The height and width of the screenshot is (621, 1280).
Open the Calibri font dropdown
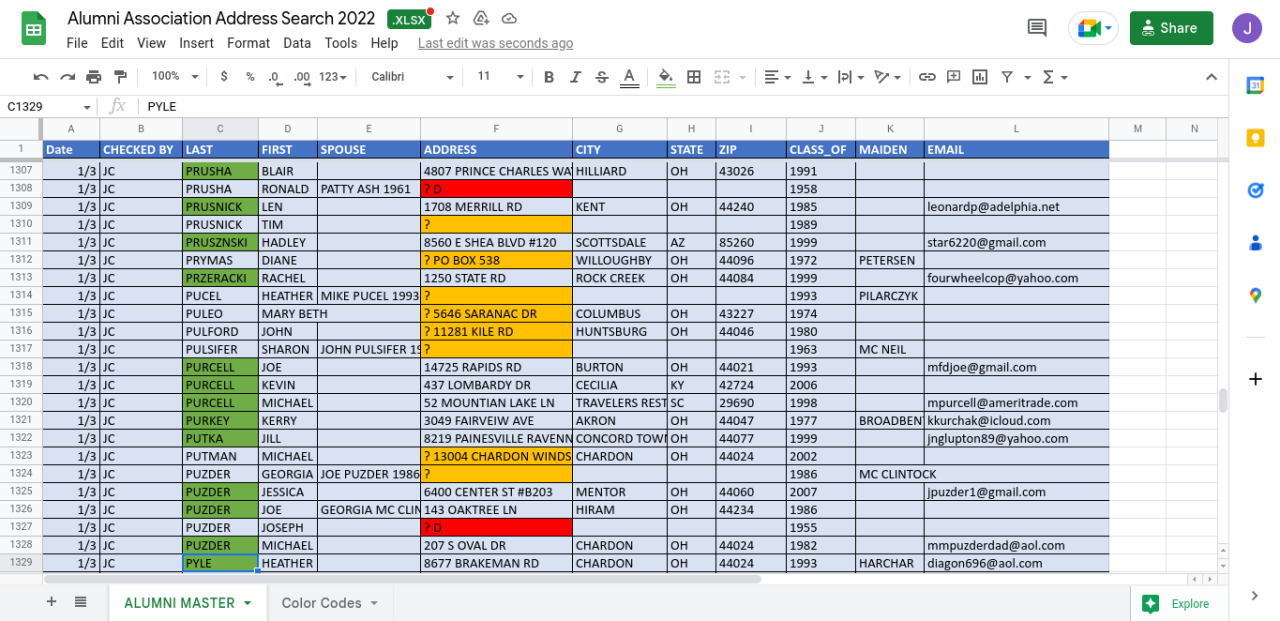click(412, 77)
